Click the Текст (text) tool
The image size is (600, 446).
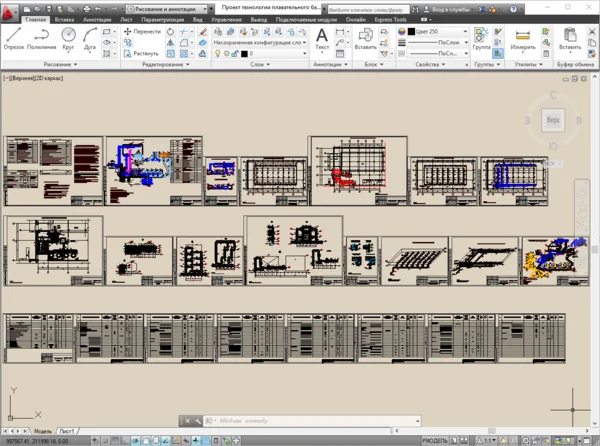point(322,38)
